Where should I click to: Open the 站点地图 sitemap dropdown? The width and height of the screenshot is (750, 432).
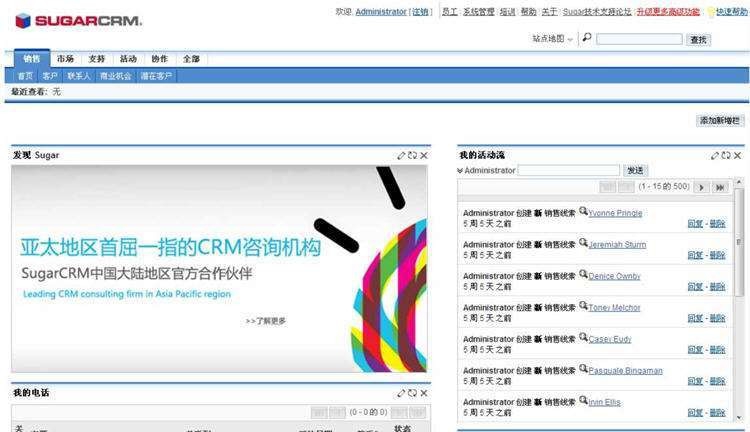coord(553,39)
